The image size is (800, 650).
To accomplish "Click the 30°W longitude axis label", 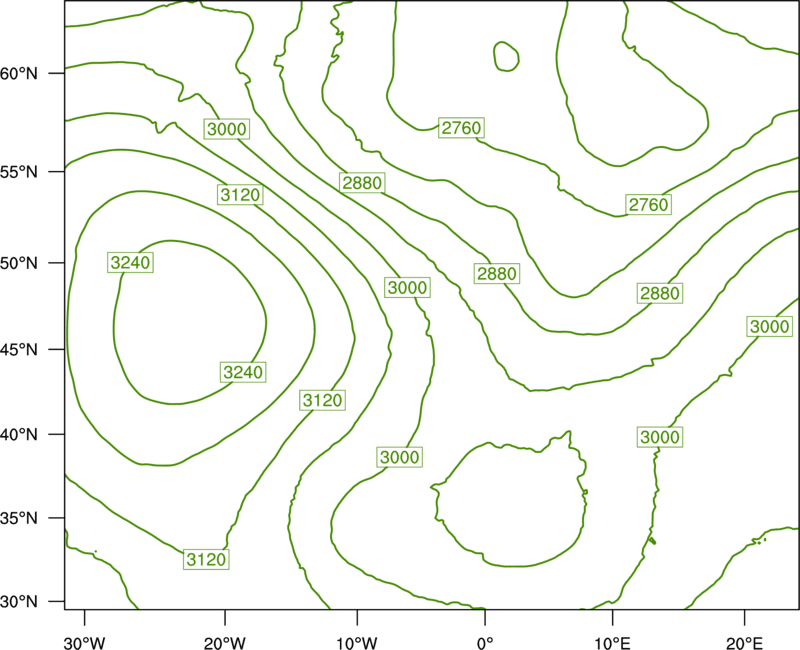I will coord(84,643).
